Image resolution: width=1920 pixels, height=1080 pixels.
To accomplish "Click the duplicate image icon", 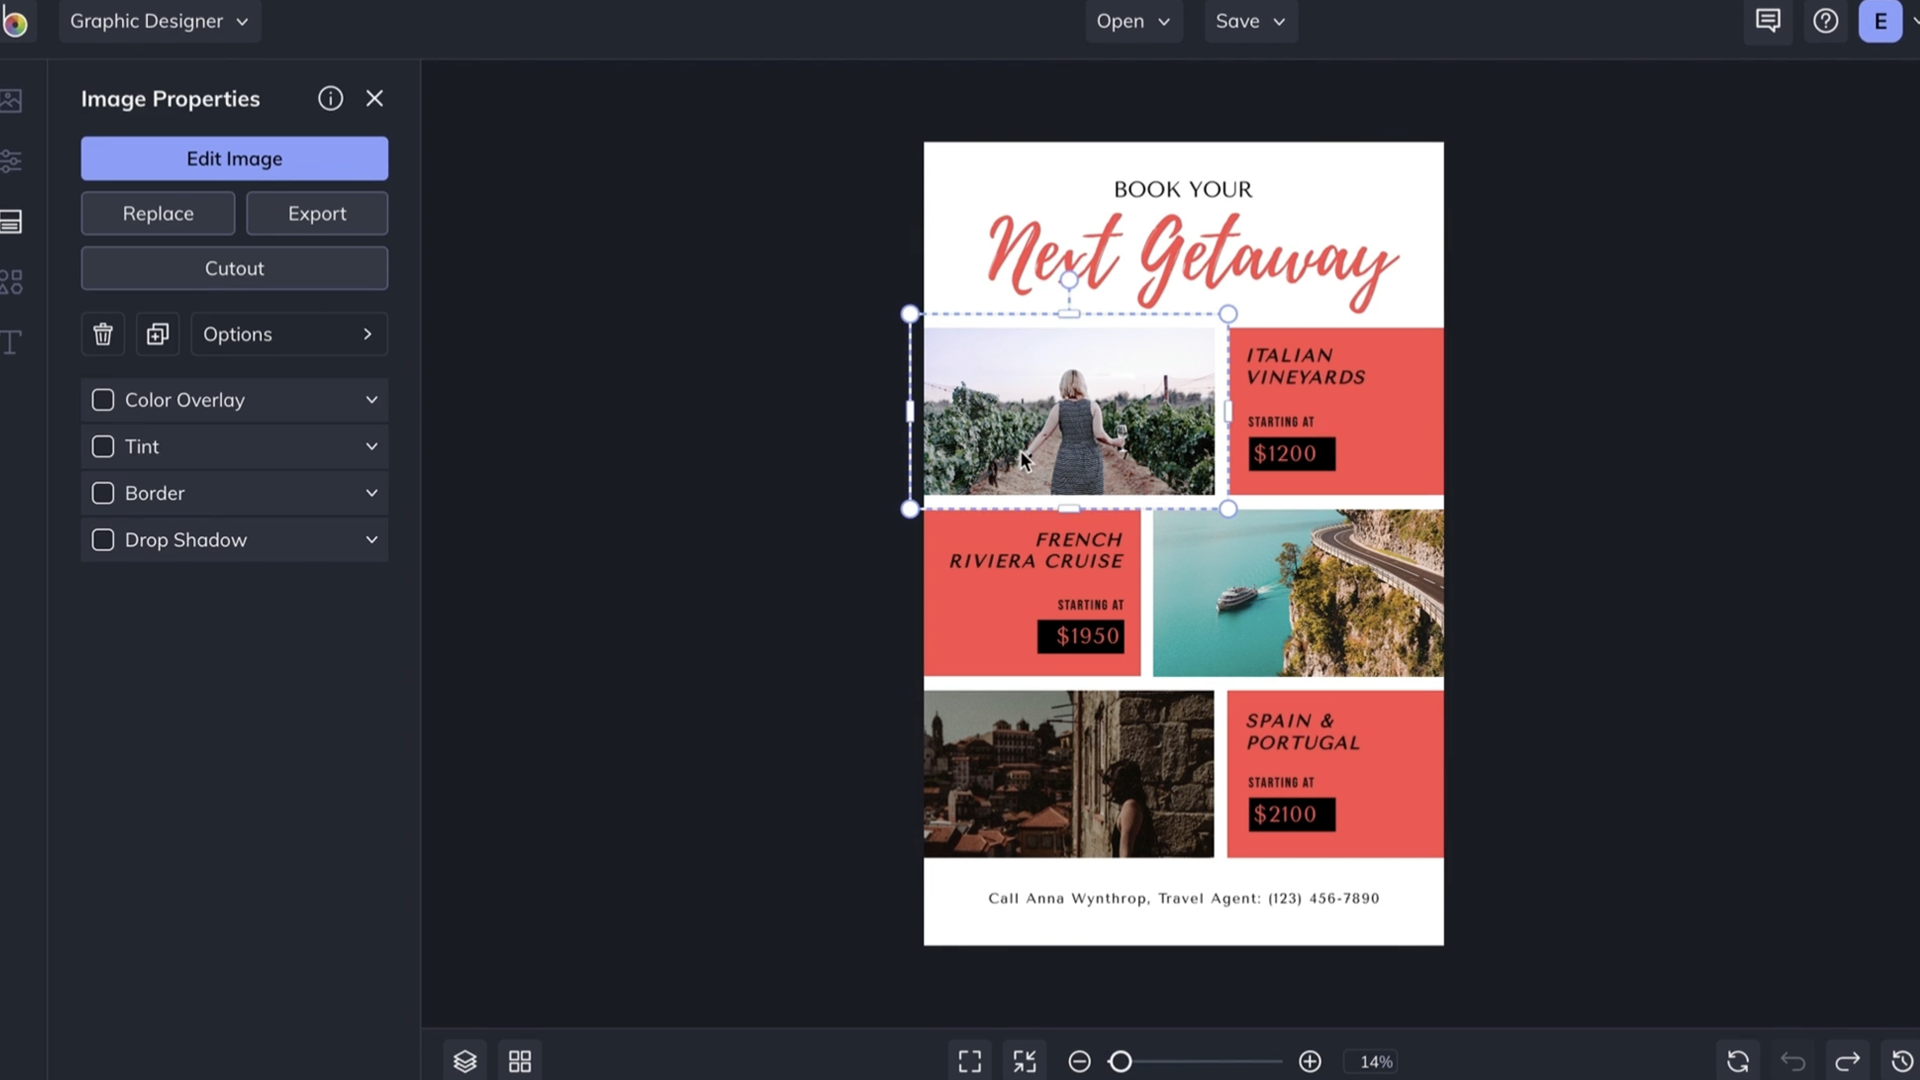I will tap(157, 334).
